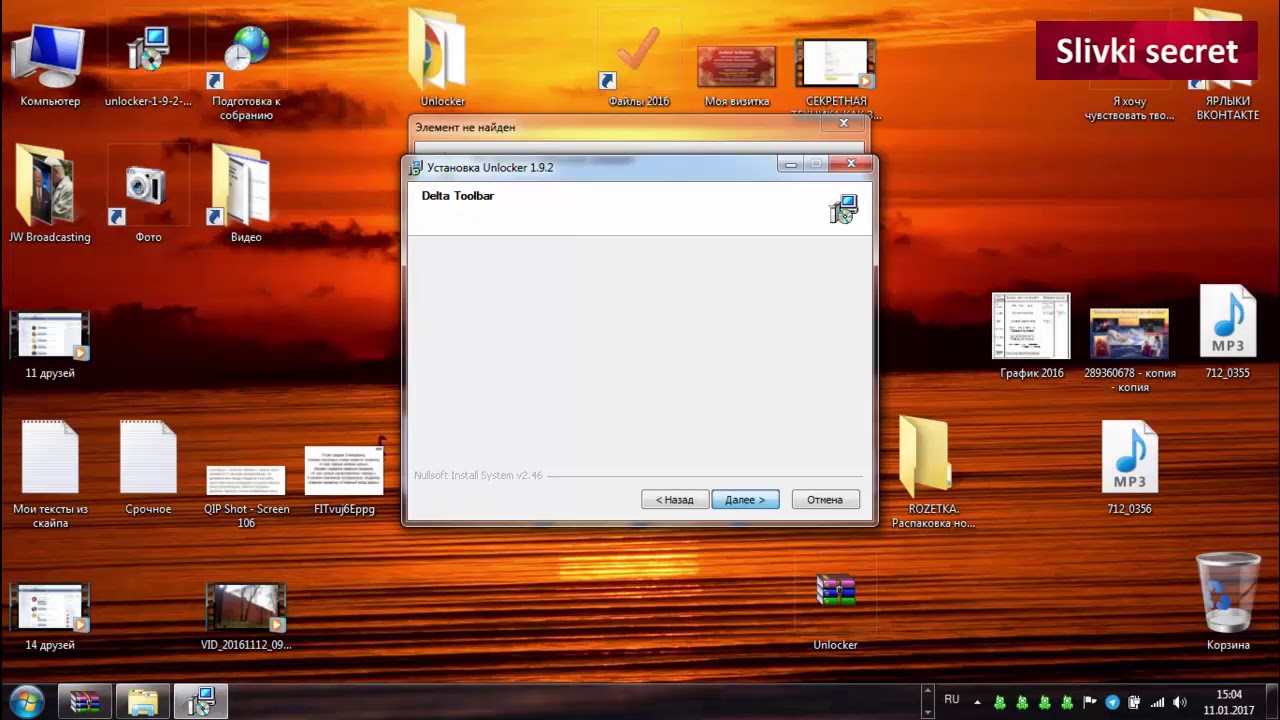Click the Telegram tray icon
The width and height of the screenshot is (1280, 720).
click(1112, 702)
